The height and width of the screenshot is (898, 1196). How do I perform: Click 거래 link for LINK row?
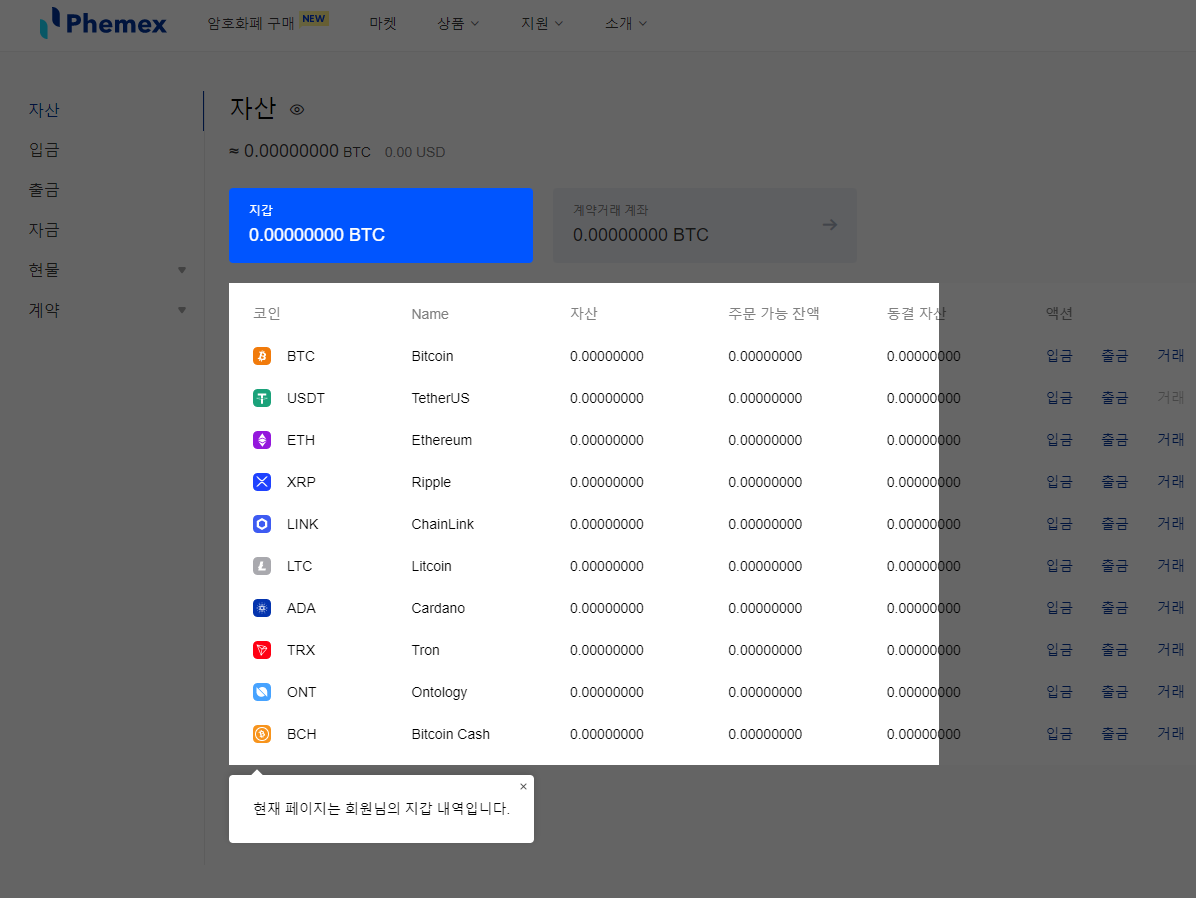pyautogui.click(x=1171, y=523)
